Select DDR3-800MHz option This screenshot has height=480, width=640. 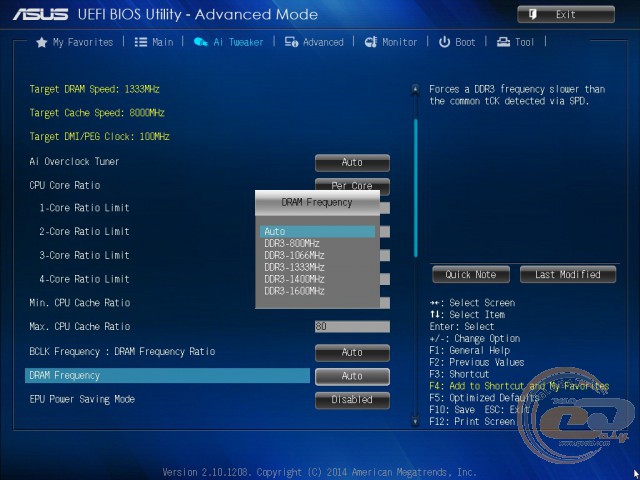317,244
